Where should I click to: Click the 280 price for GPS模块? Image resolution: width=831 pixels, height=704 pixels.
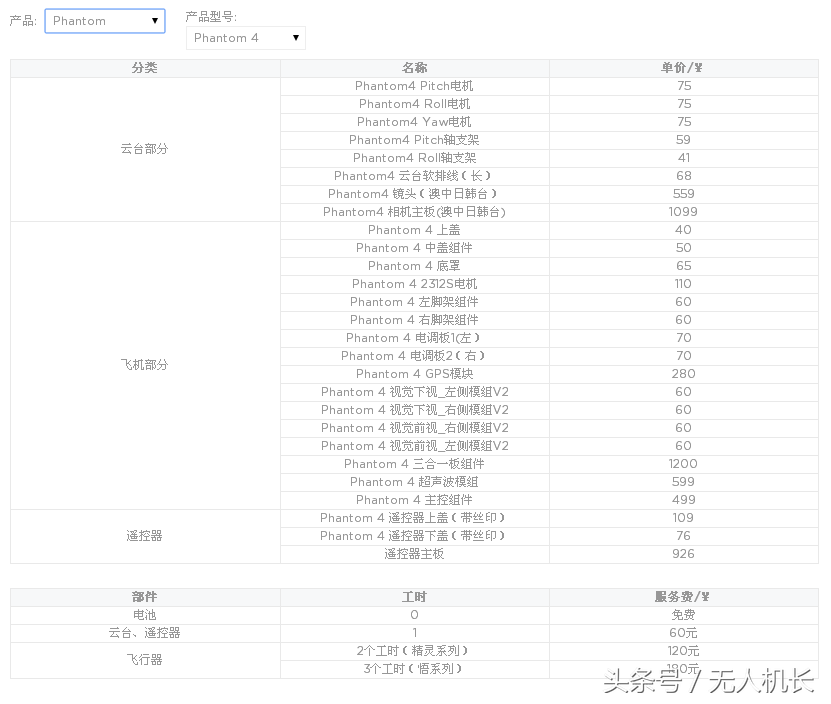coord(684,374)
